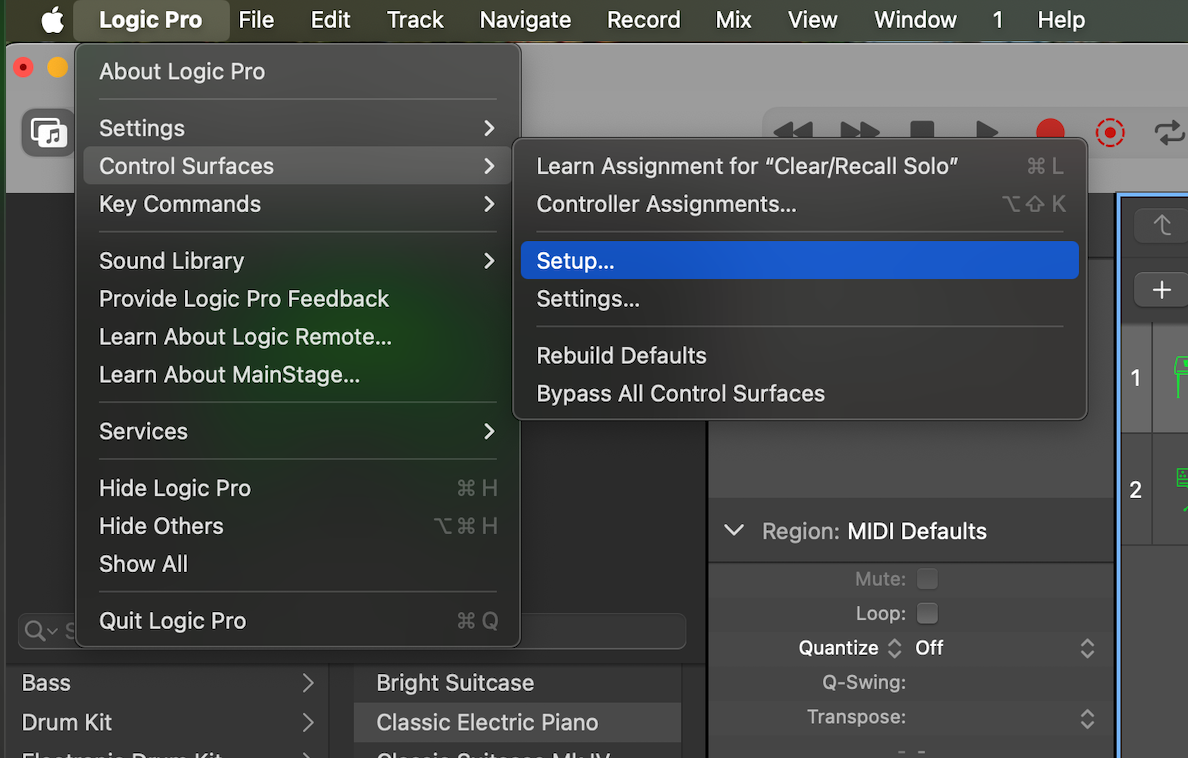Toggle the Mute checkbox in the Region inspector
The height and width of the screenshot is (758, 1188).
click(927, 578)
